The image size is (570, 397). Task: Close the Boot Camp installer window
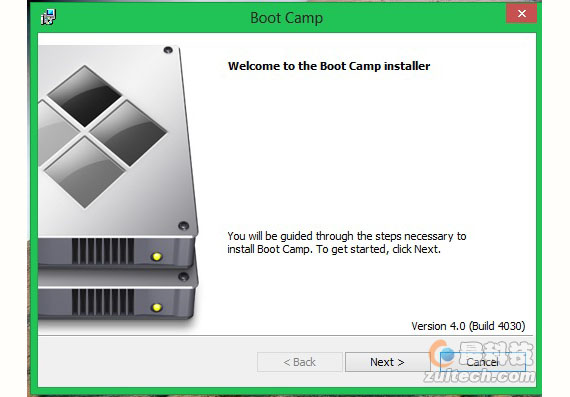click(x=521, y=14)
